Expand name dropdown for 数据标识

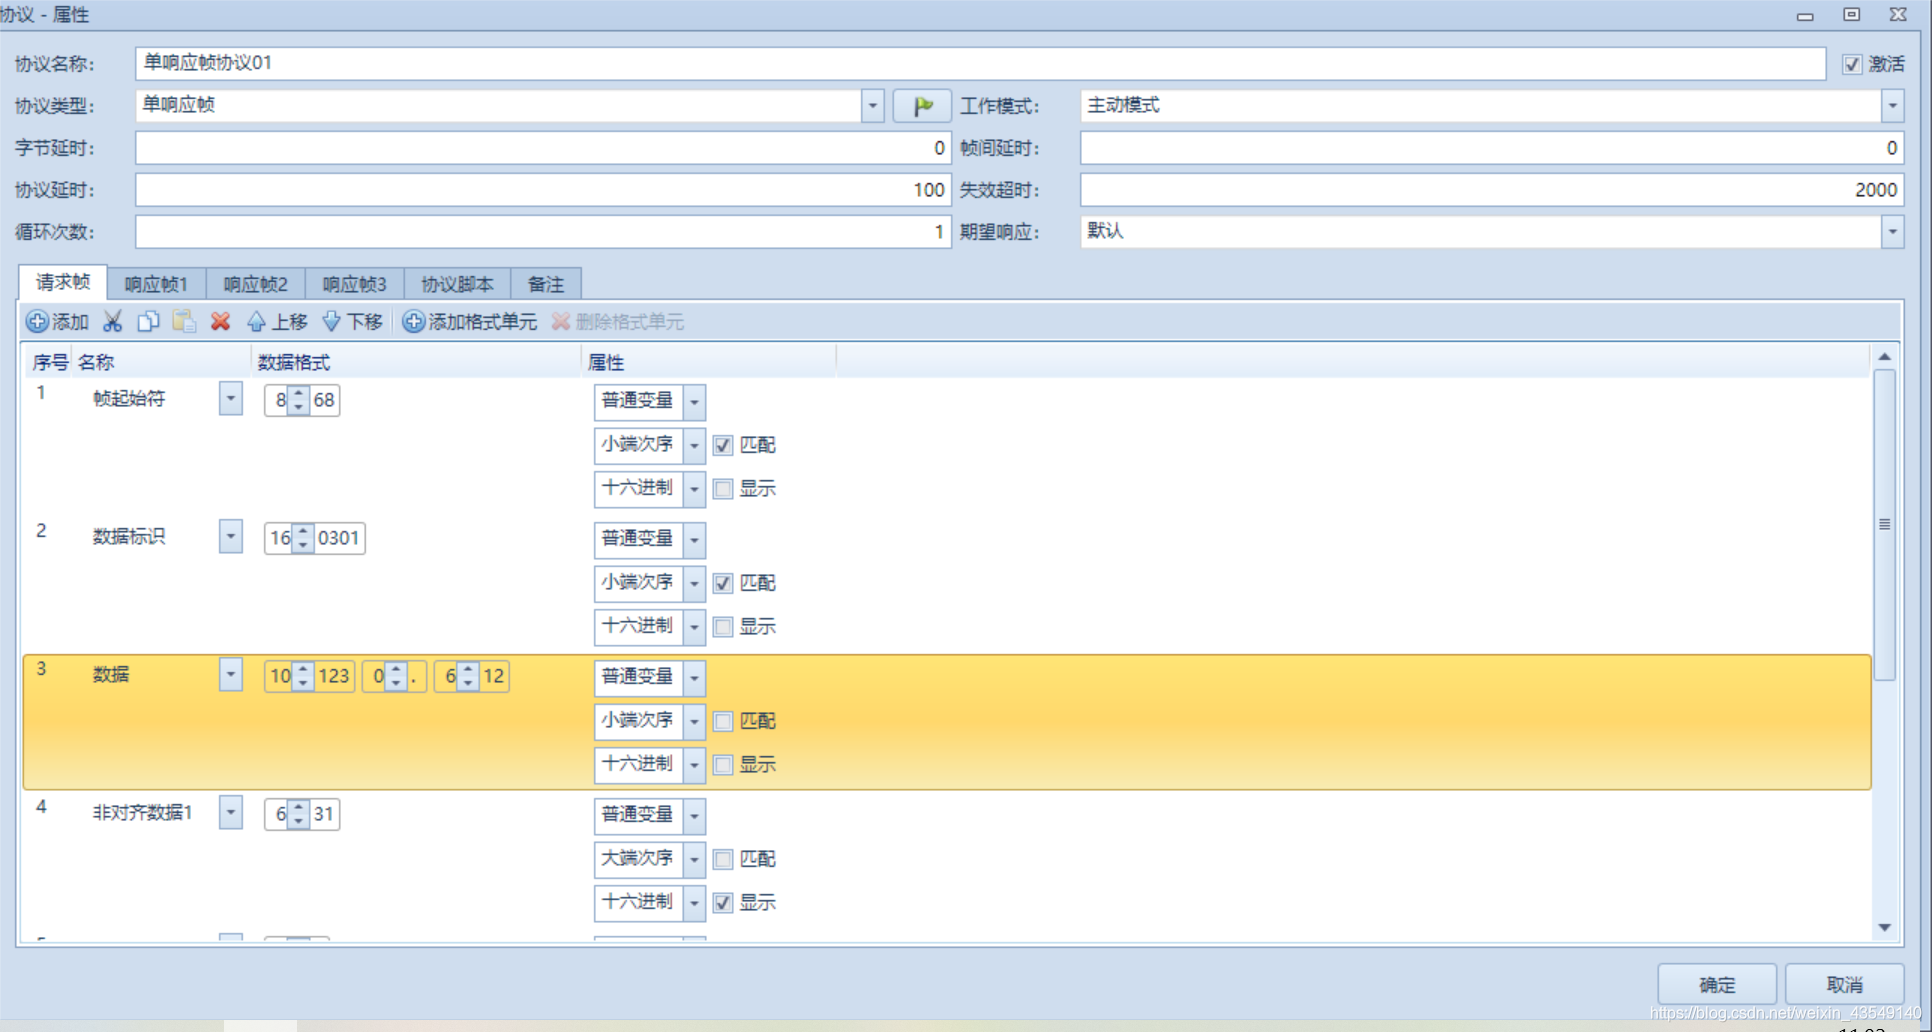pos(231,536)
